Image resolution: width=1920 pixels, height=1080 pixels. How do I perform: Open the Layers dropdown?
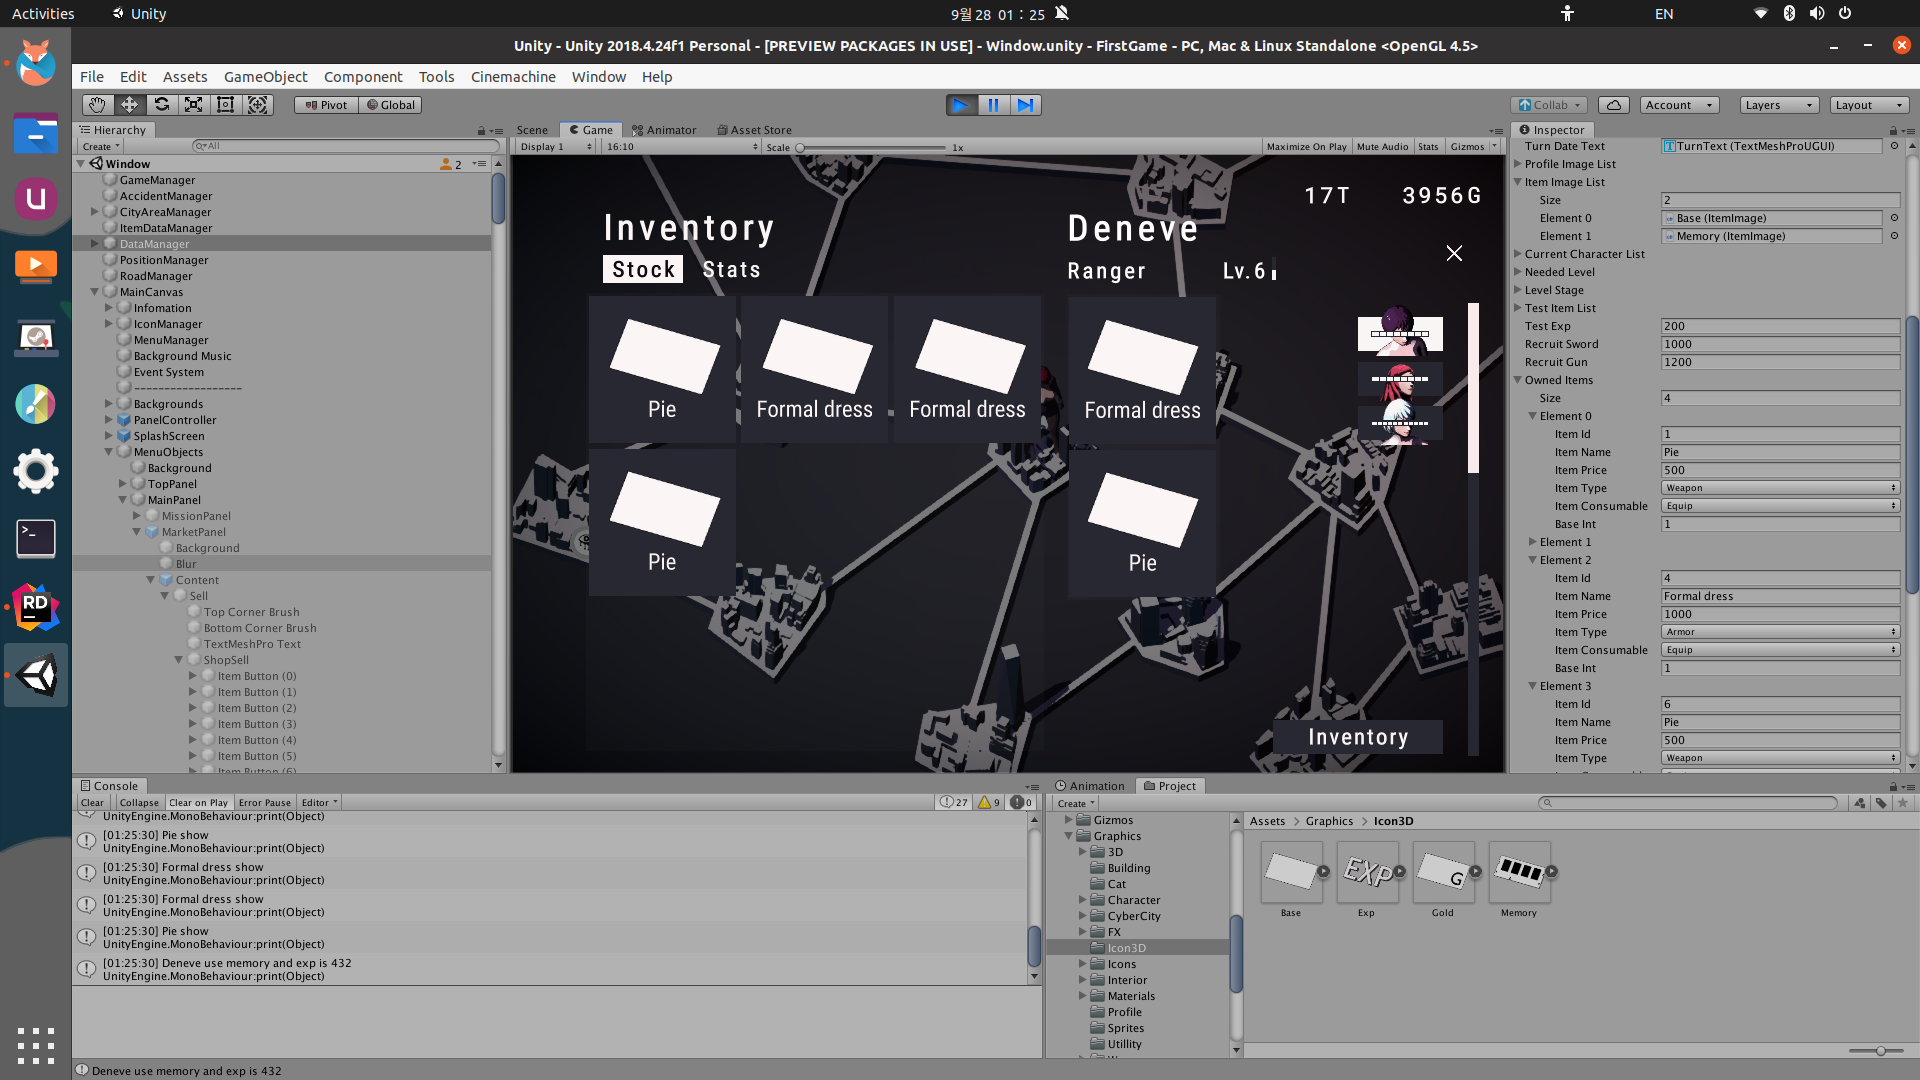1778,105
